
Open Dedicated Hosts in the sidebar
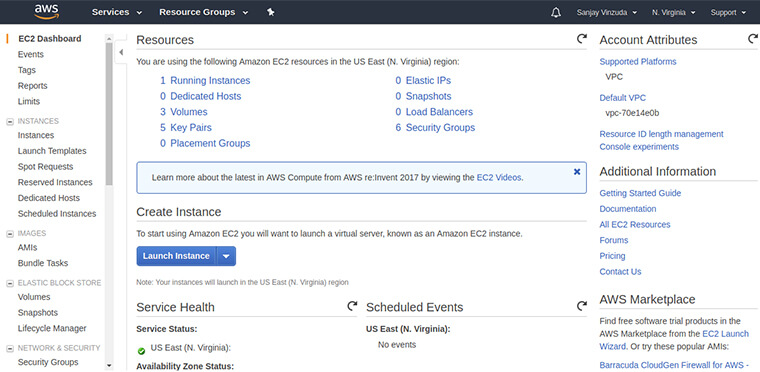[48, 198]
